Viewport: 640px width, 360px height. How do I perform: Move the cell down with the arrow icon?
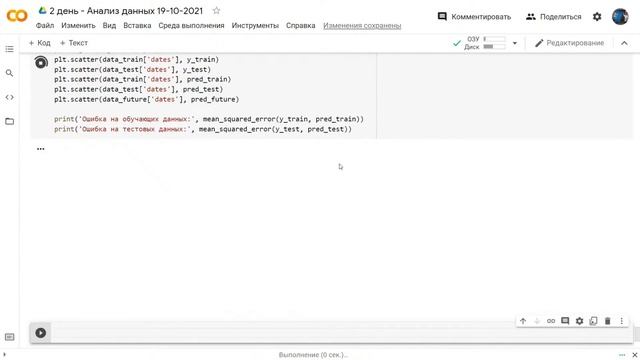537,321
